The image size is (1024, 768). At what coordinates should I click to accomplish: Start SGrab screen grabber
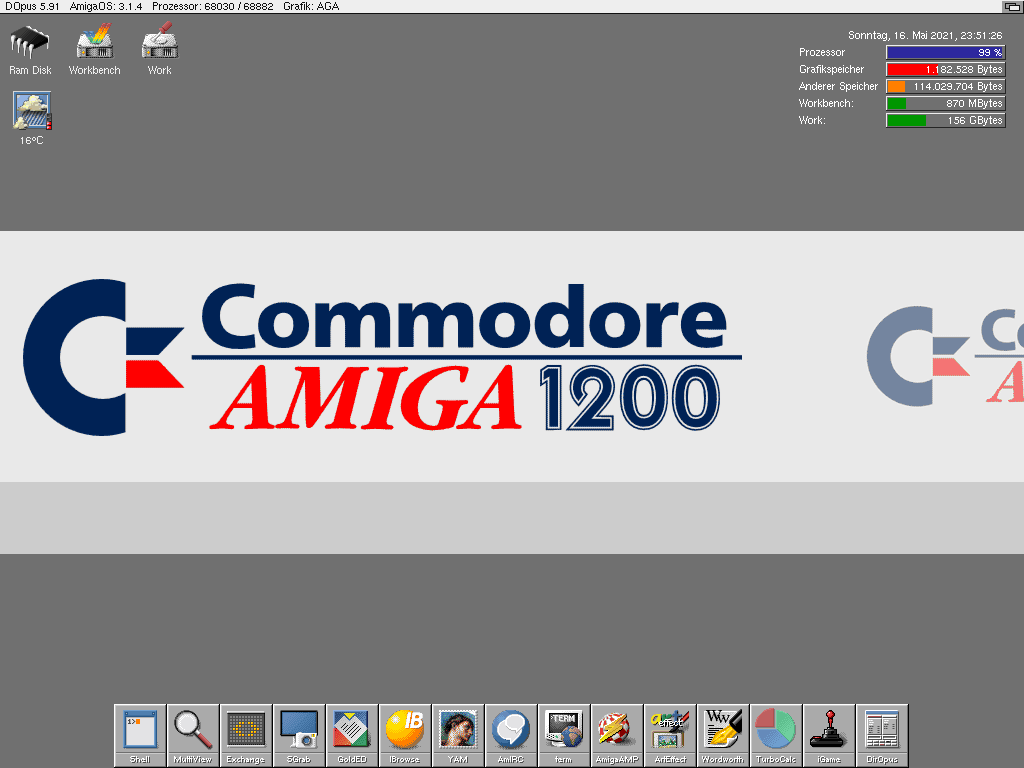coord(298,735)
